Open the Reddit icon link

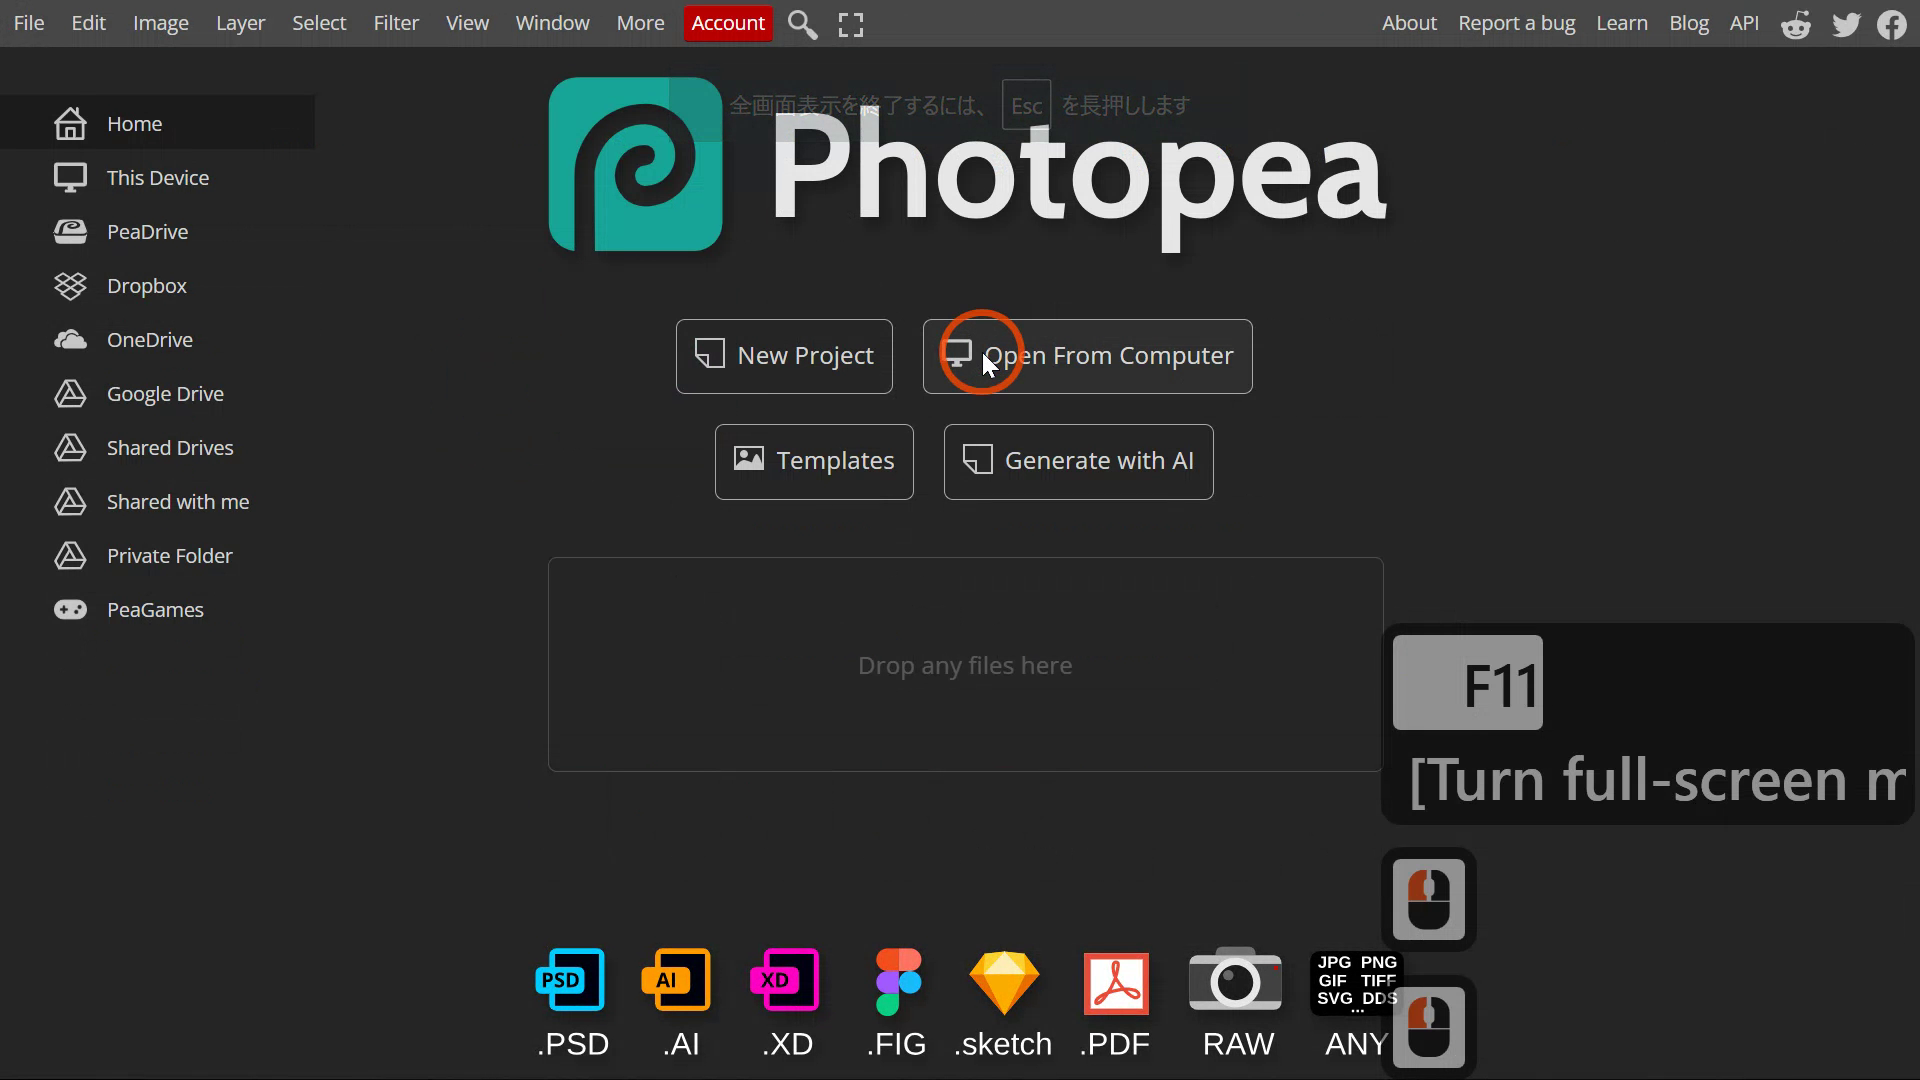tap(1796, 24)
